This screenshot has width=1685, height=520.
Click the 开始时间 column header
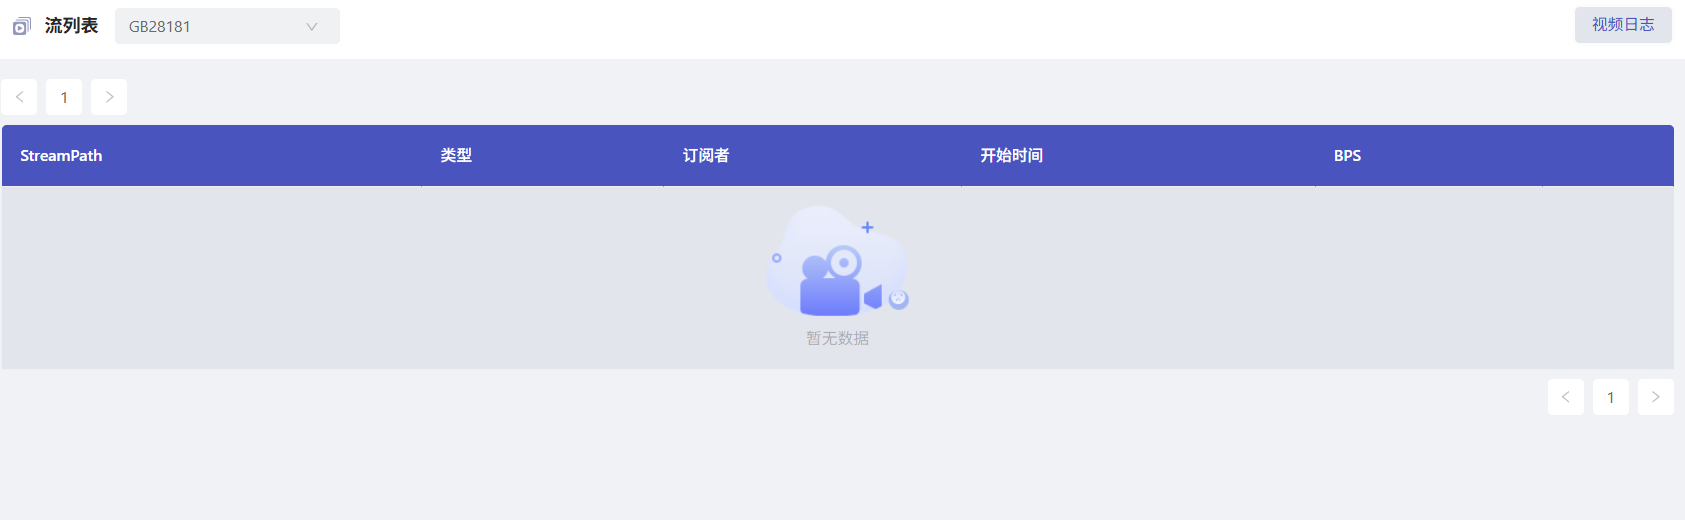1011,156
